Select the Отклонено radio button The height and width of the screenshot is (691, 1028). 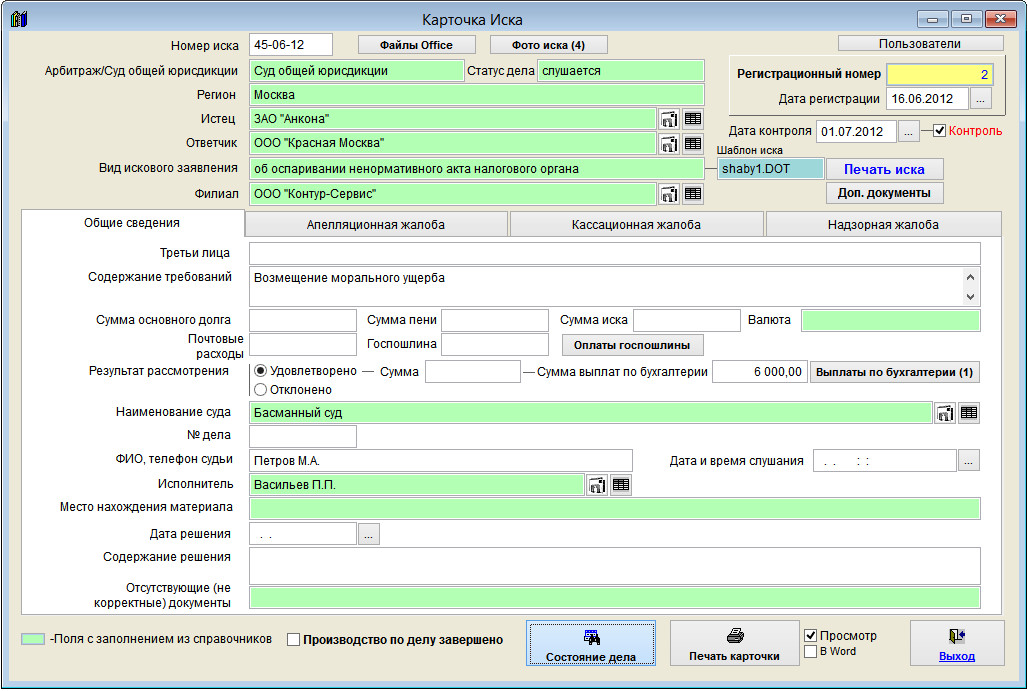[261, 390]
